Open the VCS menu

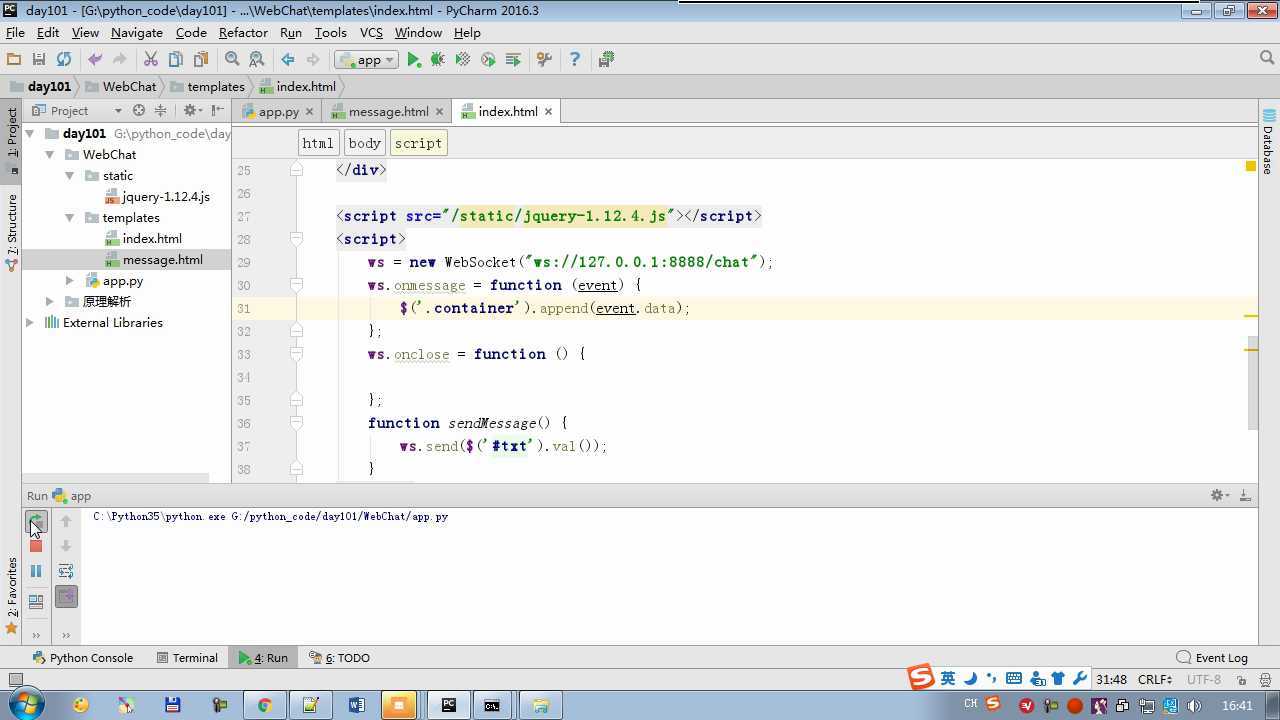pos(371,32)
